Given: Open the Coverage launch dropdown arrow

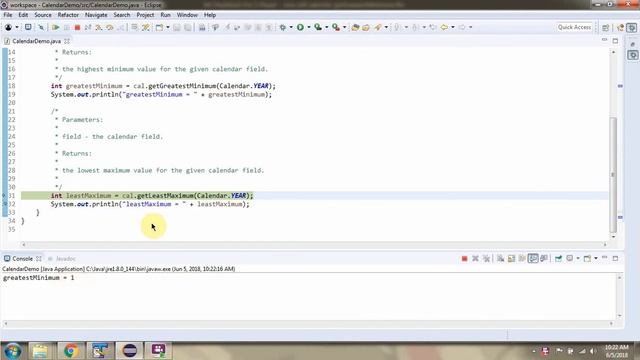Looking at the screenshot, I should tap(327, 27).
